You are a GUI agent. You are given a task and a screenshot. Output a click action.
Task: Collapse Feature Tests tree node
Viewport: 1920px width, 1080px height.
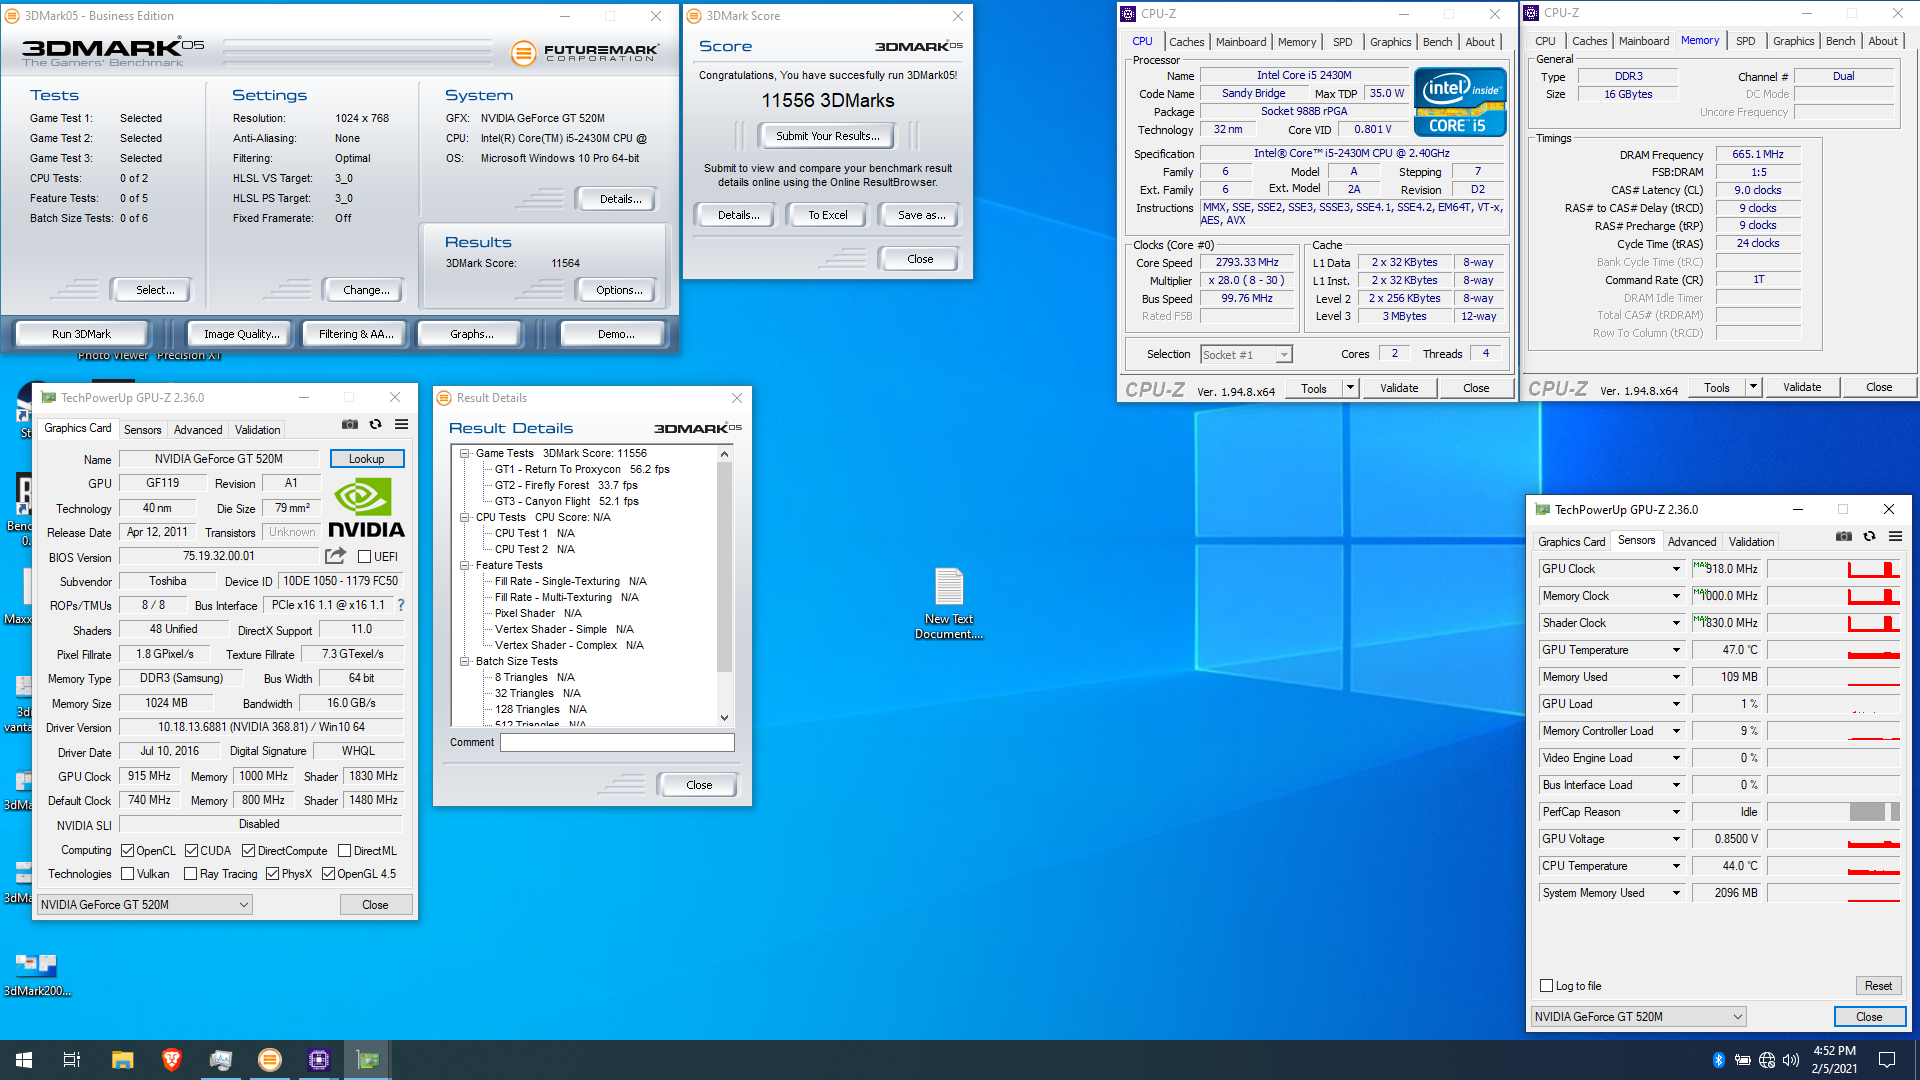click(x=465, y=566)
